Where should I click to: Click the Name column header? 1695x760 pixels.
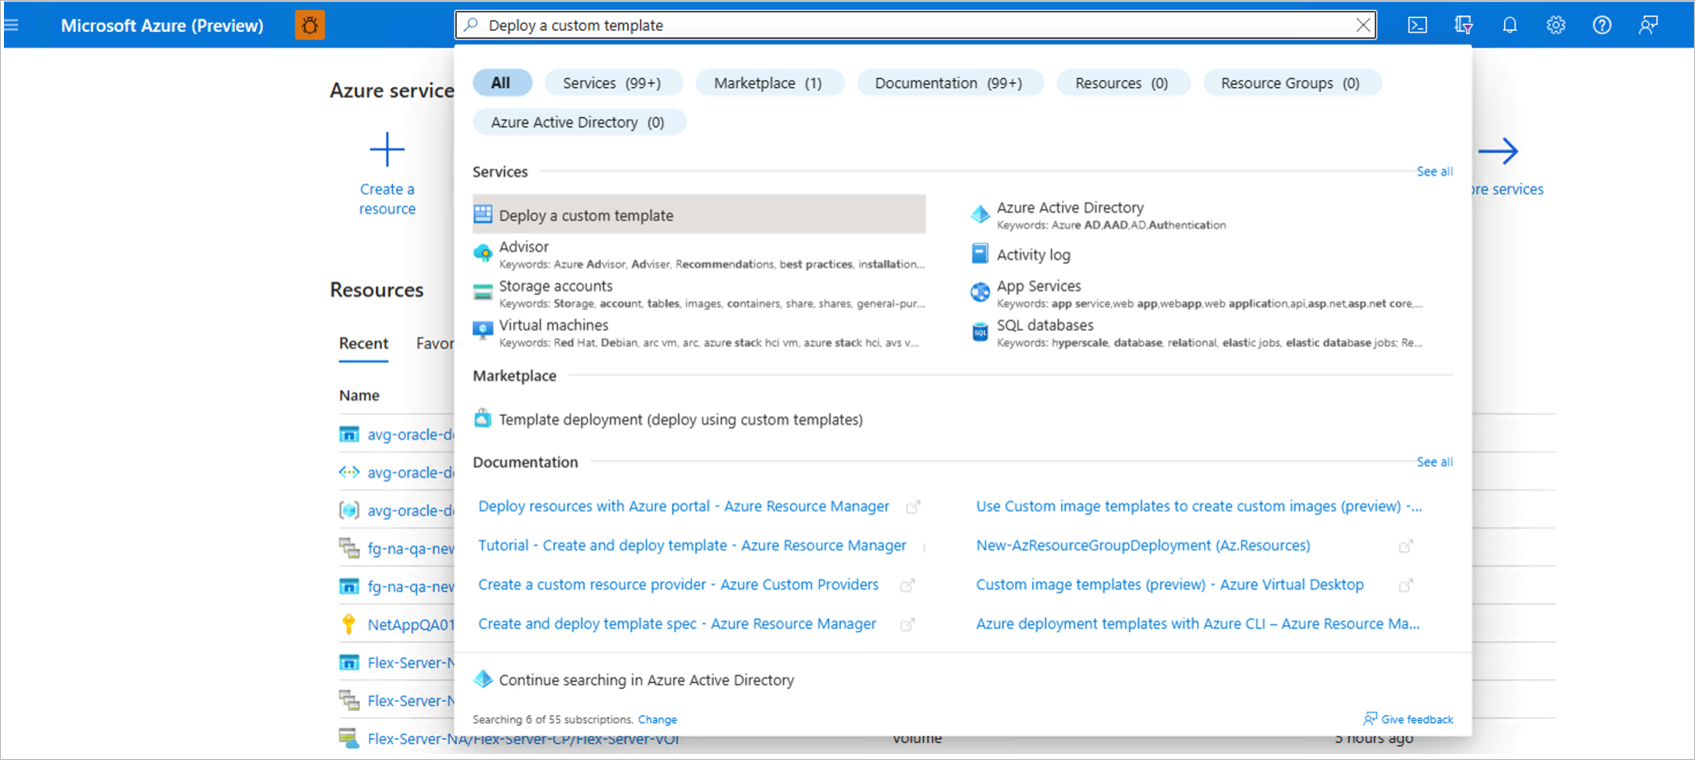[x=359, y=395]
